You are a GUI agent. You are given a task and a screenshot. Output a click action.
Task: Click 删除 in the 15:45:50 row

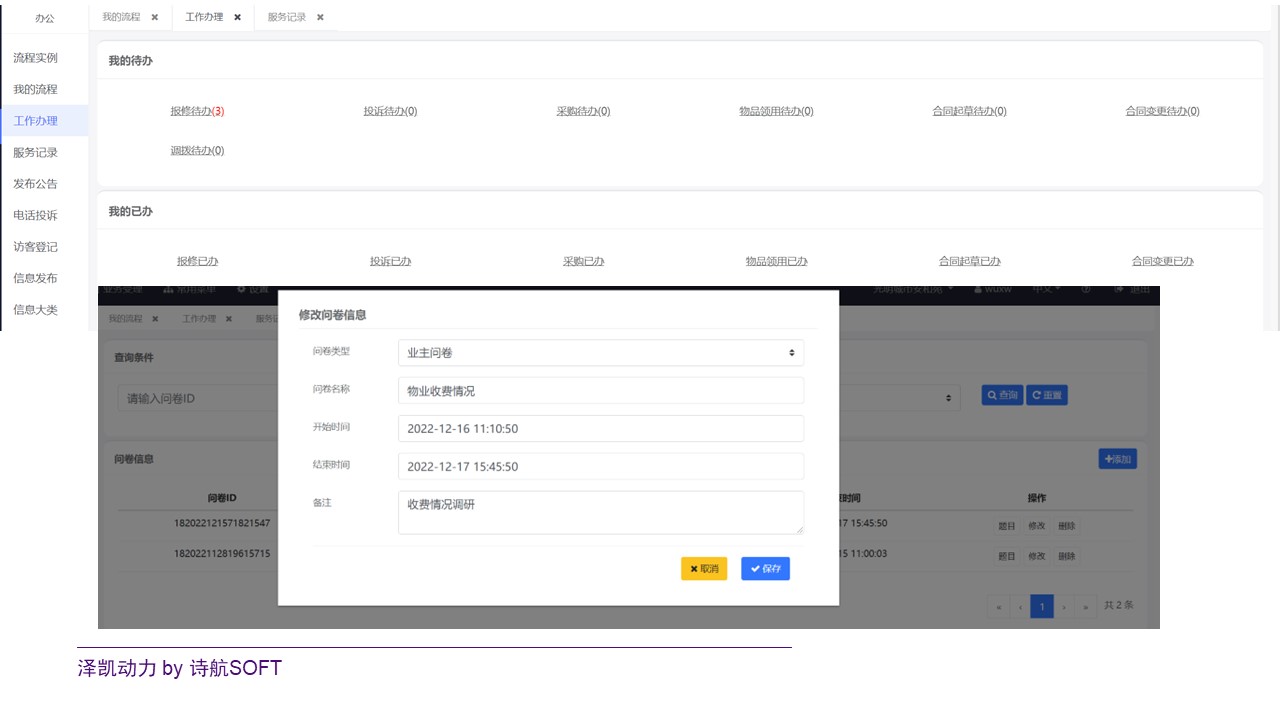[x=1067, y=526]
